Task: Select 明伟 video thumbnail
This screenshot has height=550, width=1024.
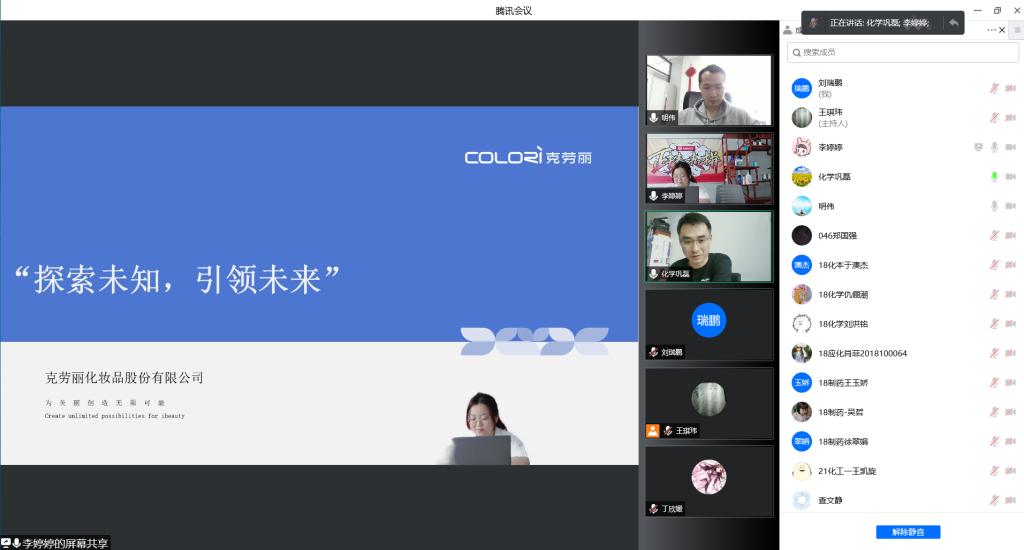Action: [x=709, y=90]
